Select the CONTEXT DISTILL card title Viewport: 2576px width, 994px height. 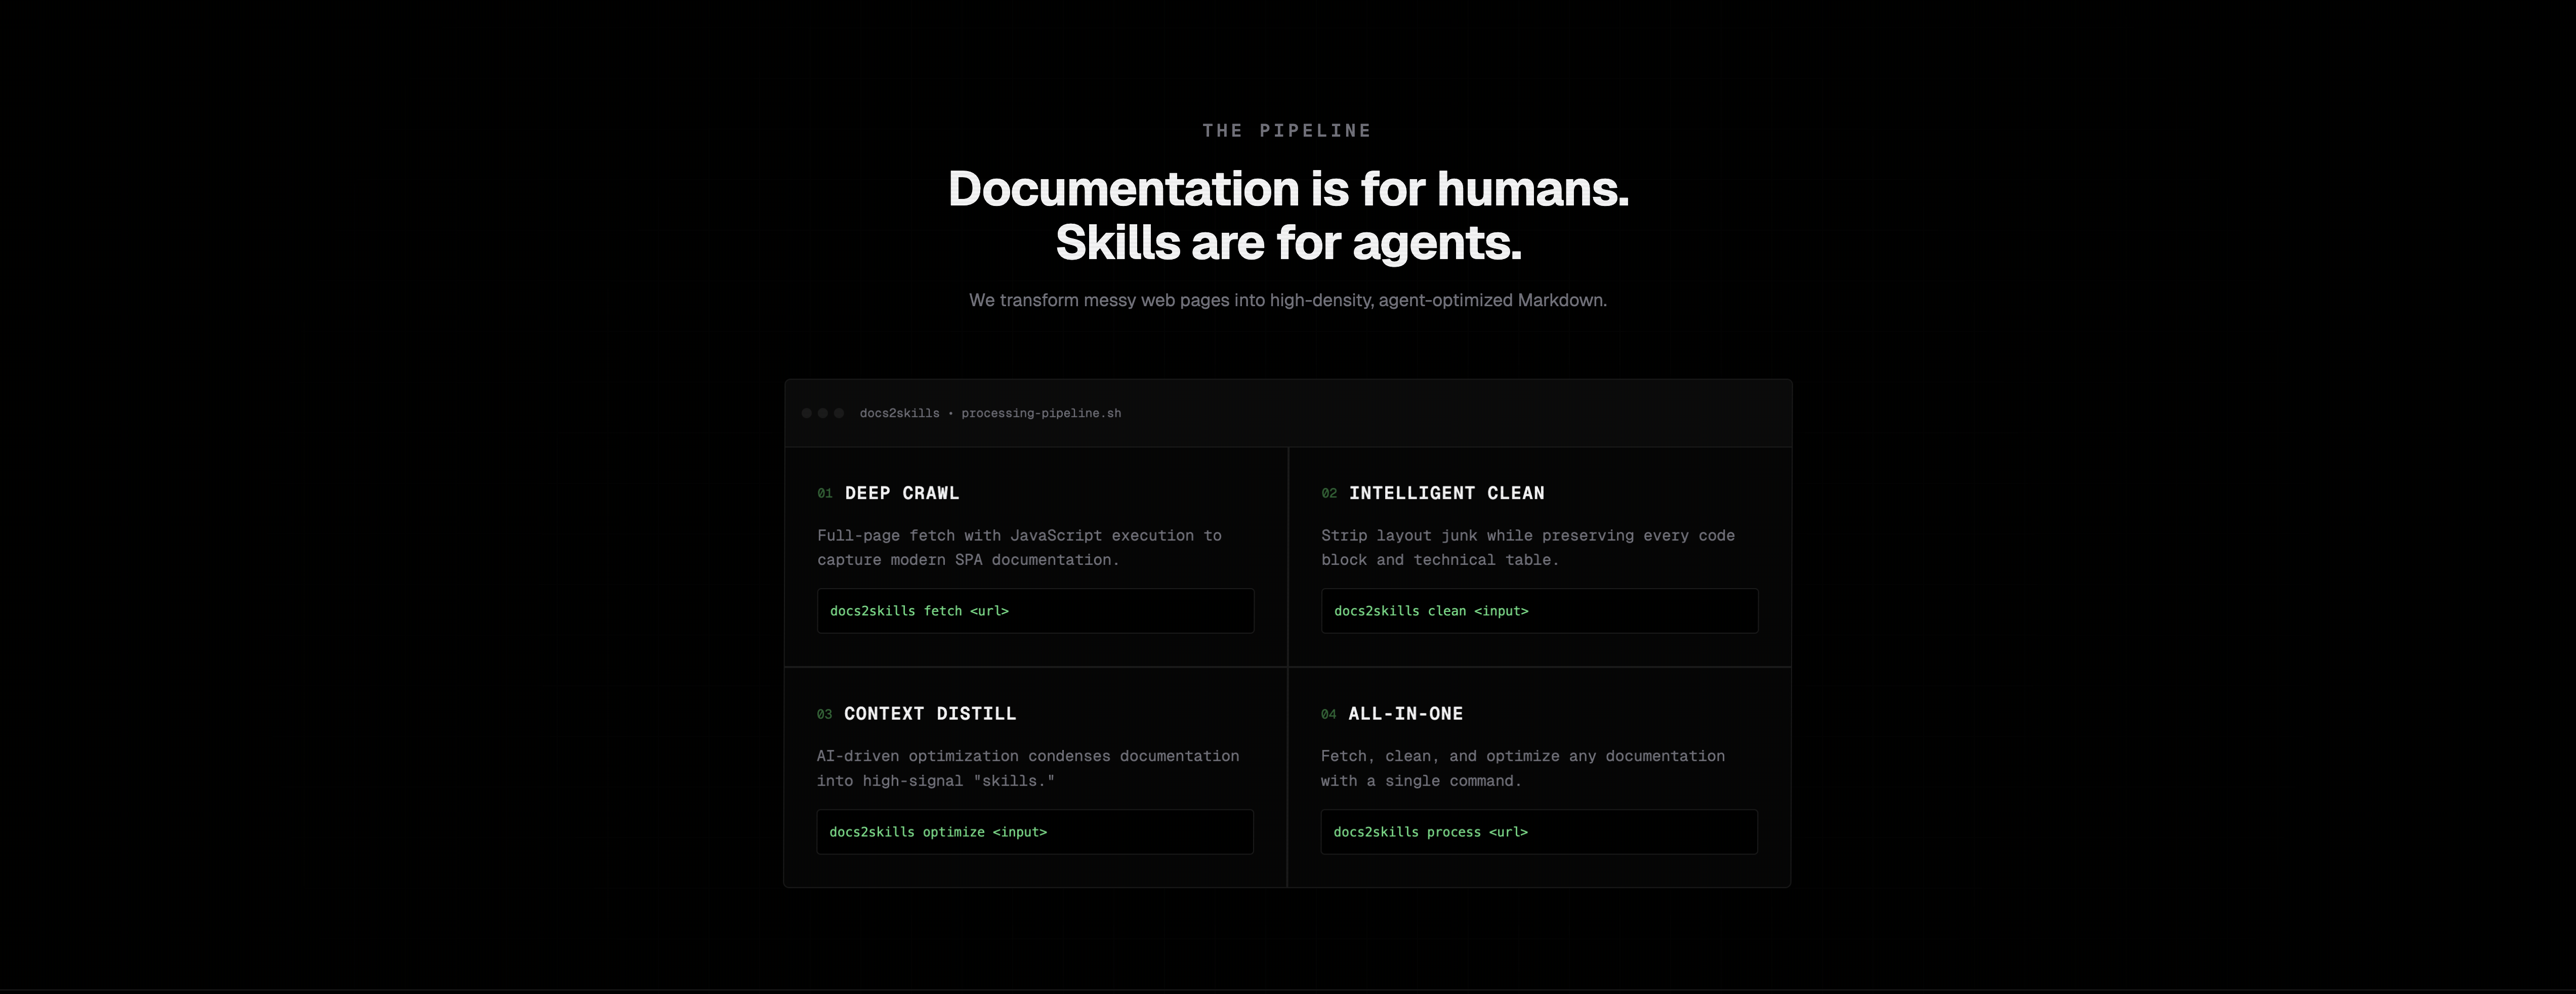click(930, 714)
